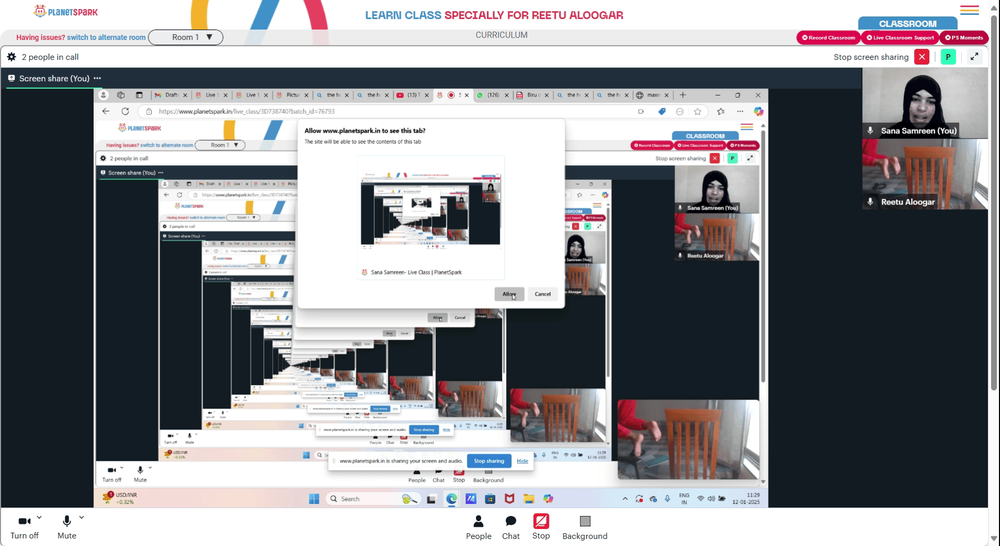Switch to the CURRICULUM tab
This screenshot has width=1000, height=546.
coord(501,35)
